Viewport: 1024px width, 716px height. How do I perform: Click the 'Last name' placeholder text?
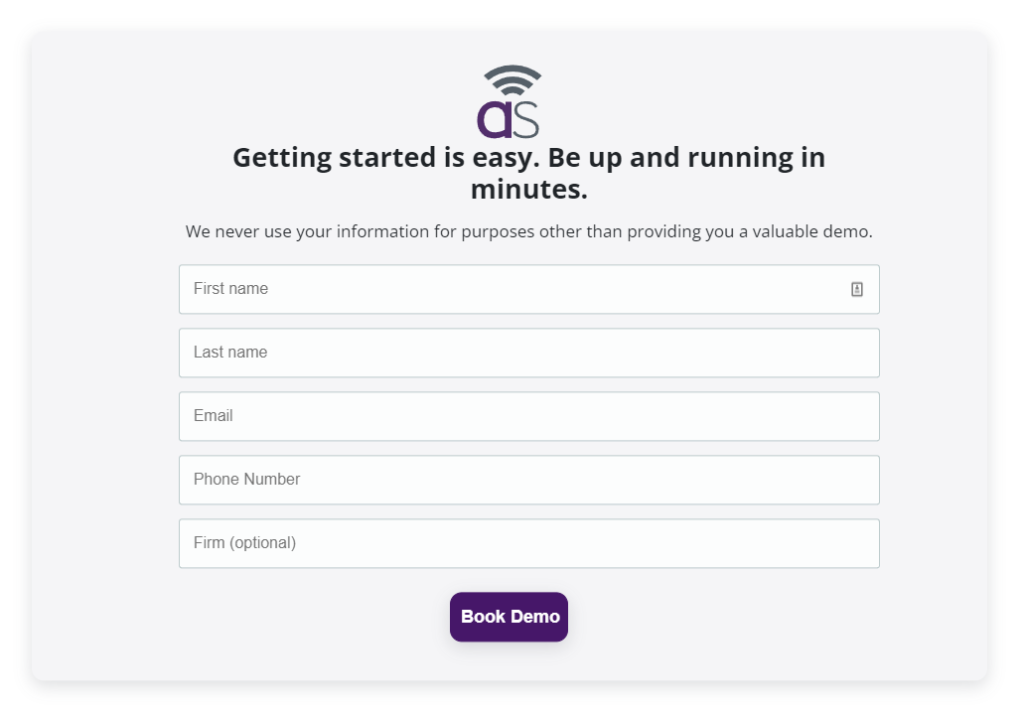tap(230, 353)
